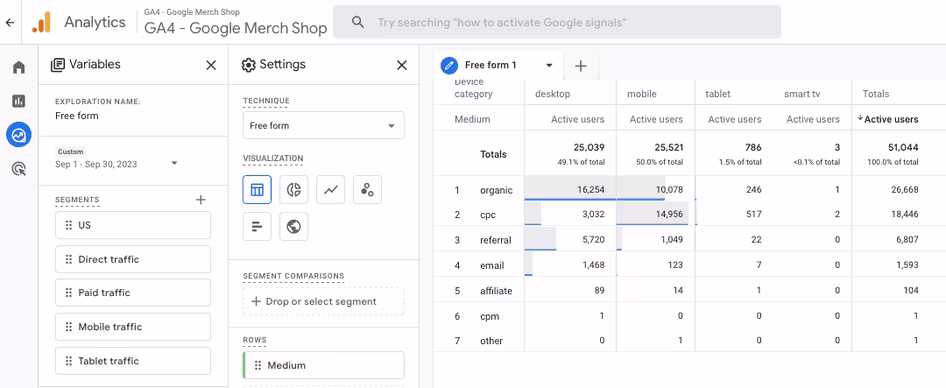Select the Mobile traffic segment
This screenshot has width=946, height=388.
pos(133,327)
